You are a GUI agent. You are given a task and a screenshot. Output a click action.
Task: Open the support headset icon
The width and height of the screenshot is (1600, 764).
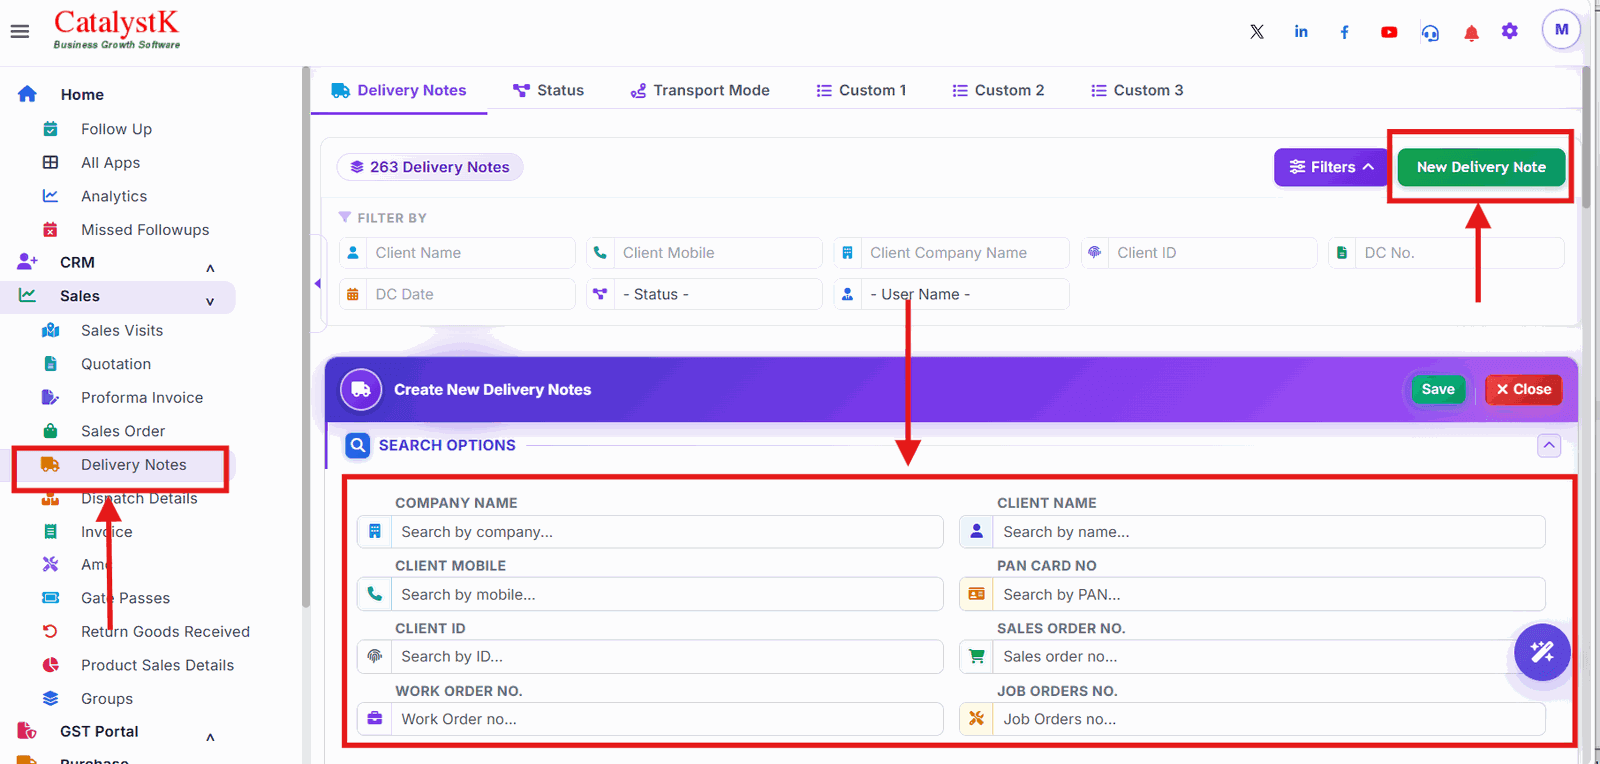[1431, 33]
